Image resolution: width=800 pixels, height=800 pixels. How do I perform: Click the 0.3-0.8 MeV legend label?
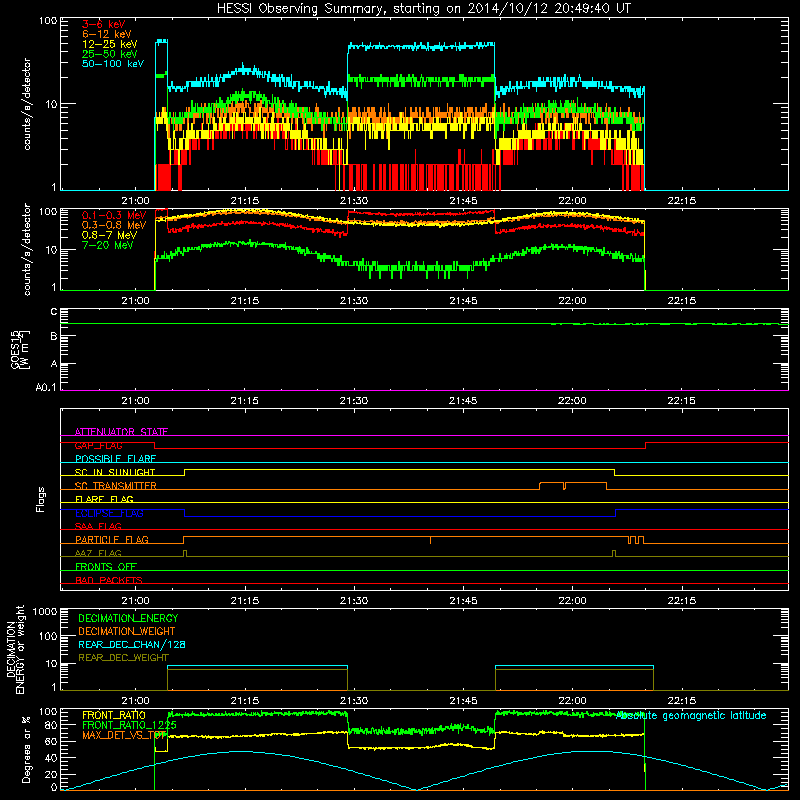tap(114, 225)
